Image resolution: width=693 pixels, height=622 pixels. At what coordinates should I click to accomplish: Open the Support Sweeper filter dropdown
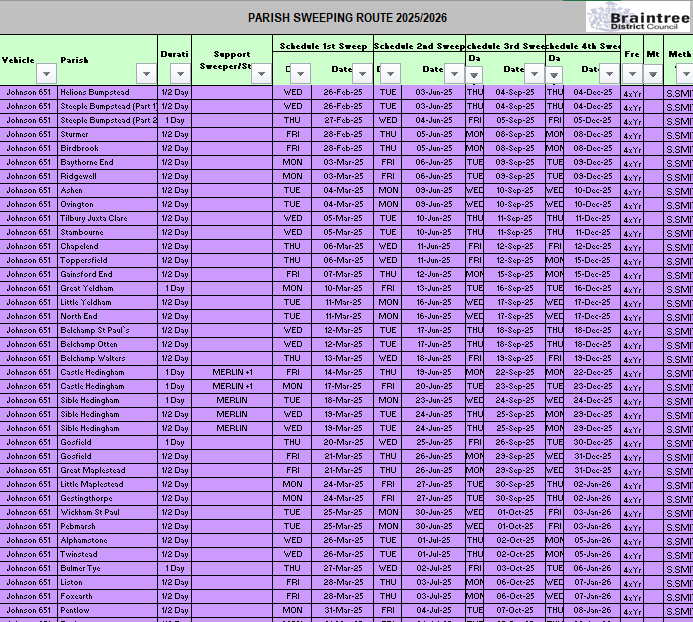[261, 73]
